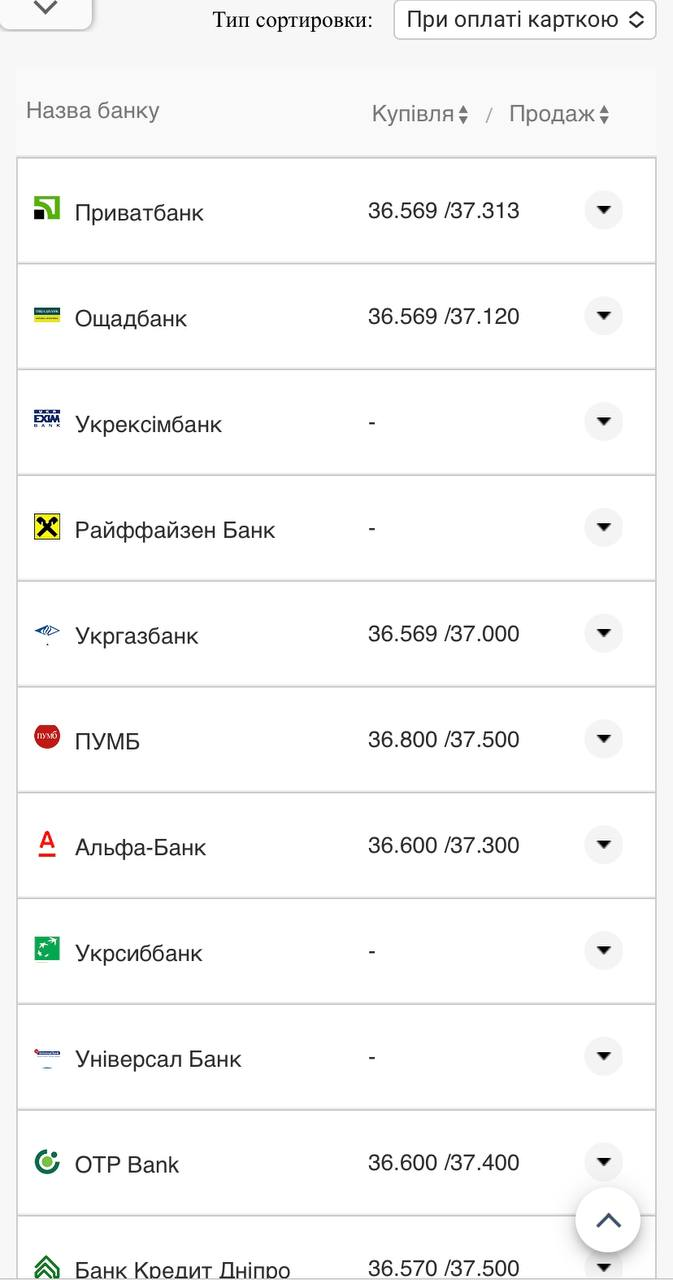
Task: Click the ПУМБ red round logo
Action: click(47, 738)
